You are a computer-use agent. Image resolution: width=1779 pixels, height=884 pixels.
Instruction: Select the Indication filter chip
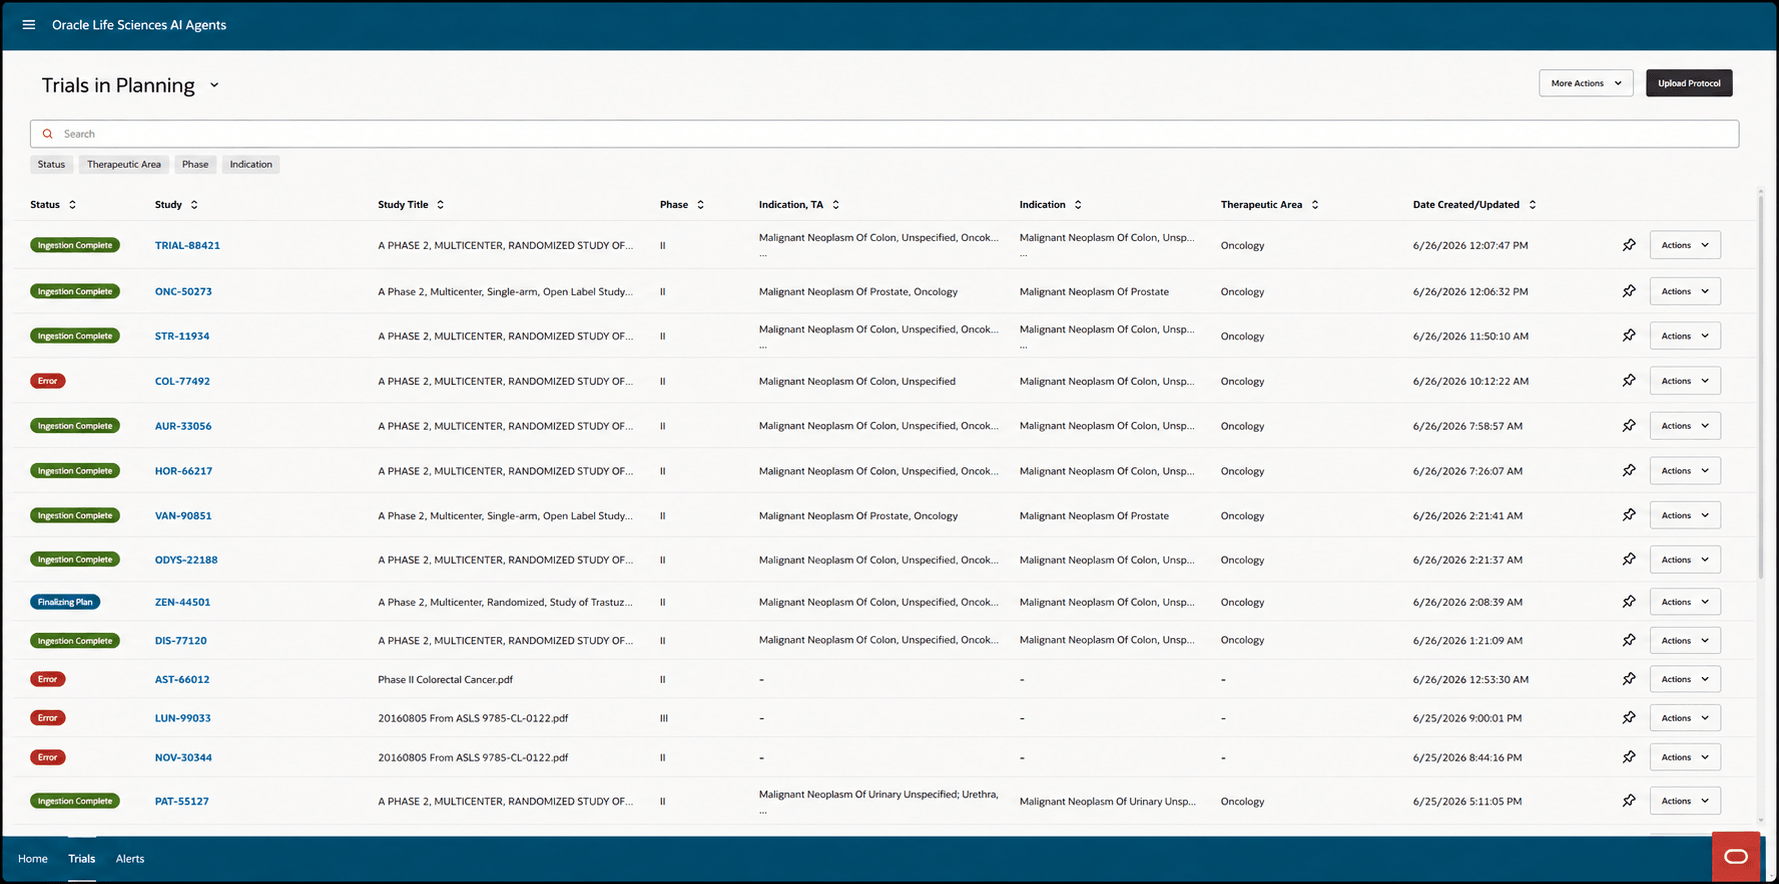[251, 164]
